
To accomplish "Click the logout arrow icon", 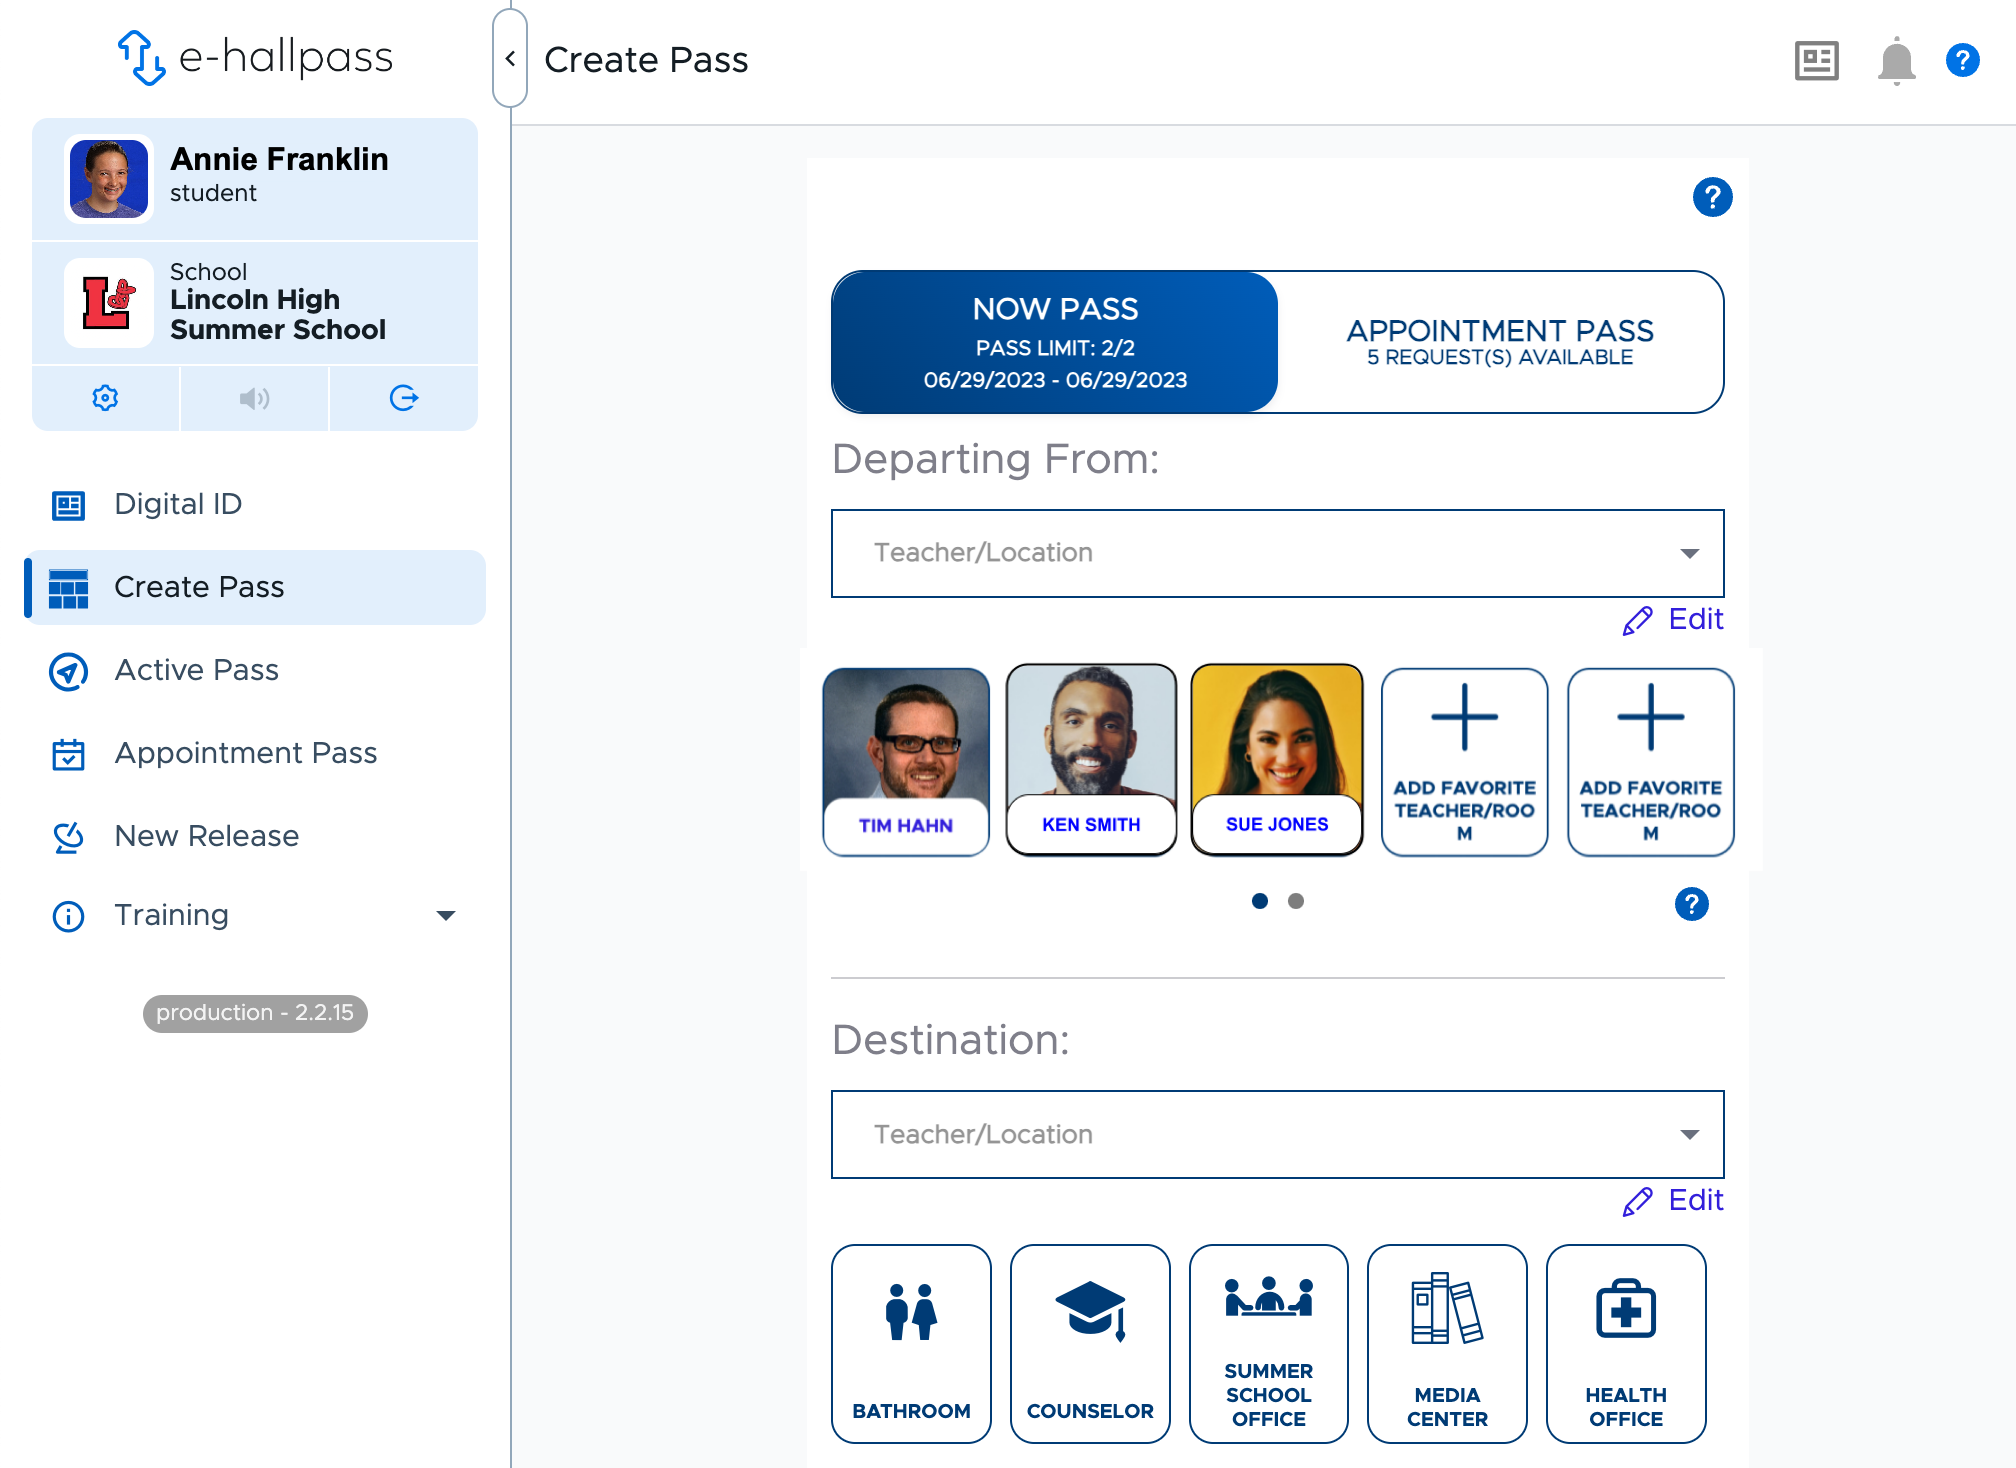I will (403, 398).
